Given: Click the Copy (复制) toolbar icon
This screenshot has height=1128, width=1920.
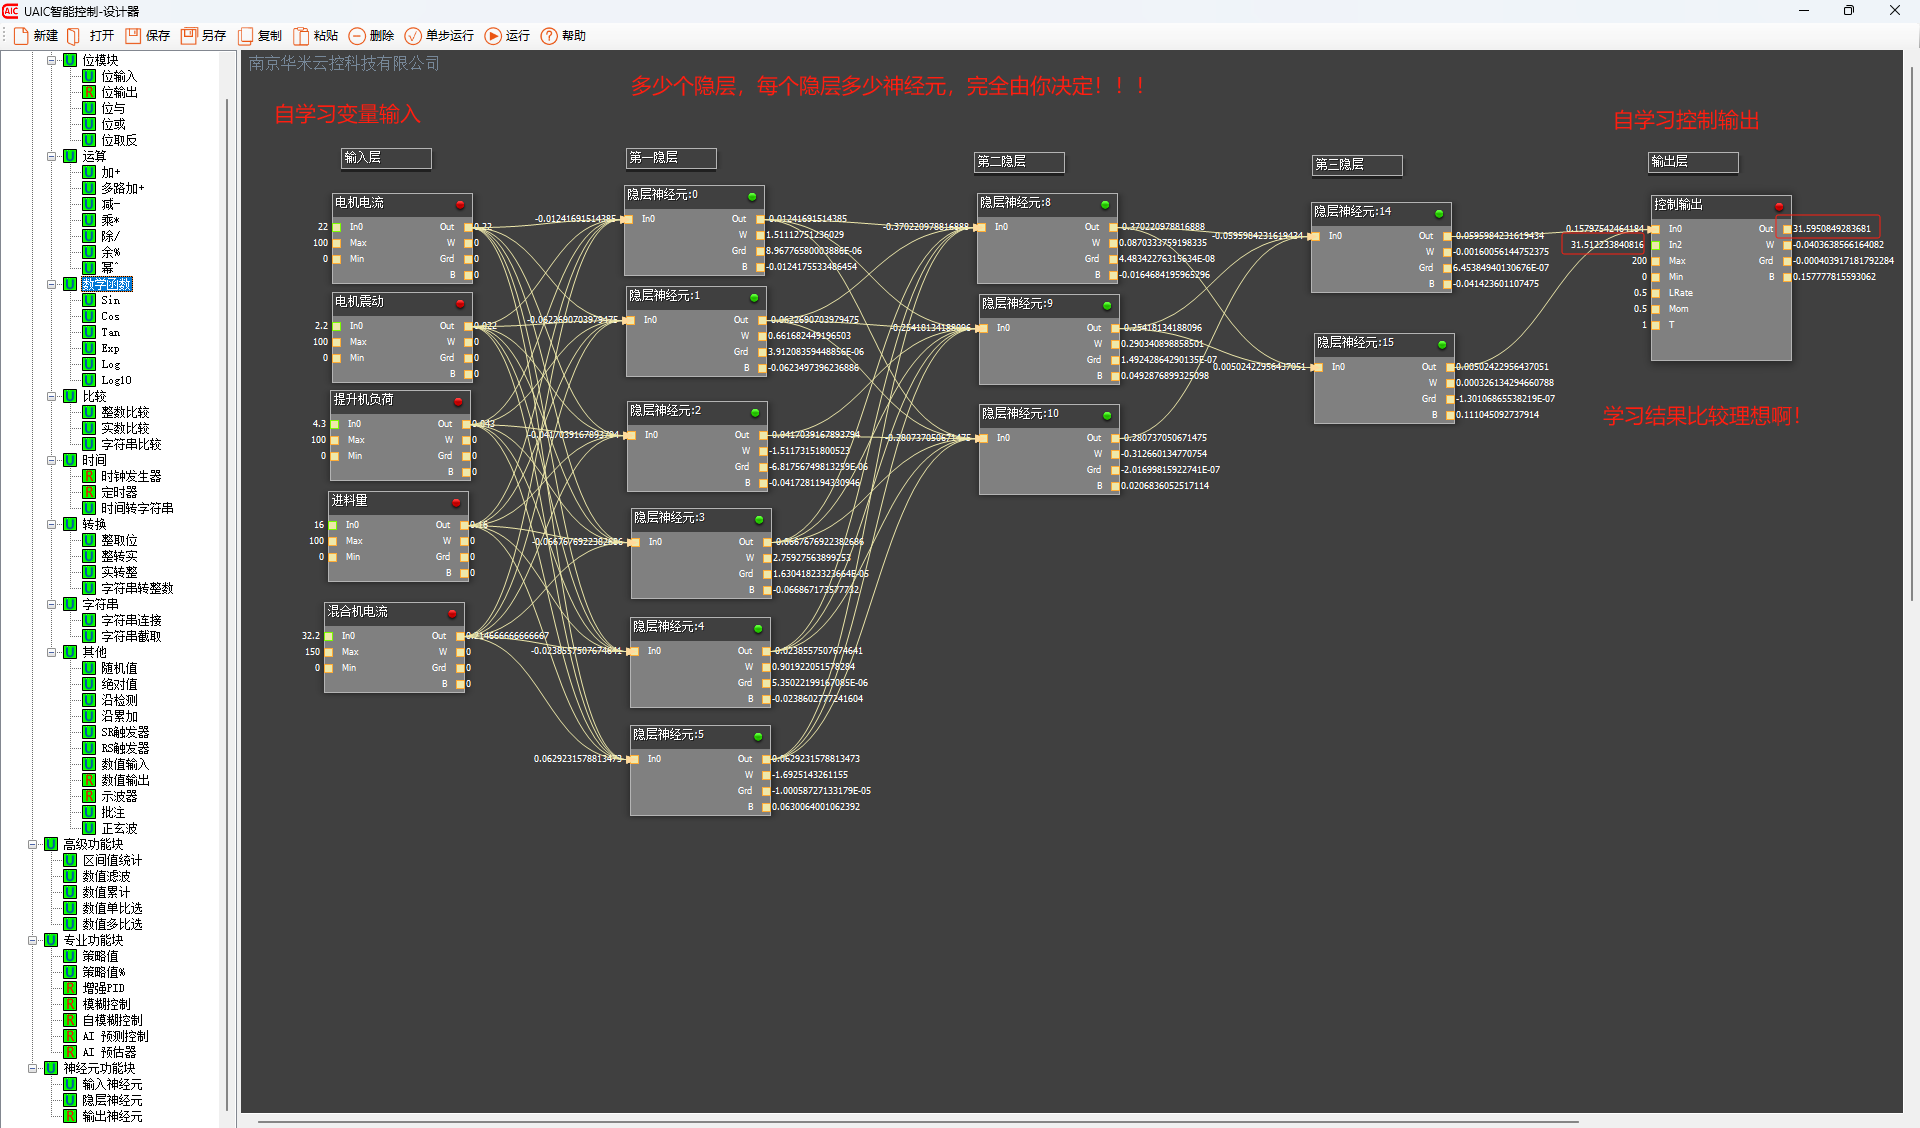Looking at the screenshot, I should pos(245,36).
